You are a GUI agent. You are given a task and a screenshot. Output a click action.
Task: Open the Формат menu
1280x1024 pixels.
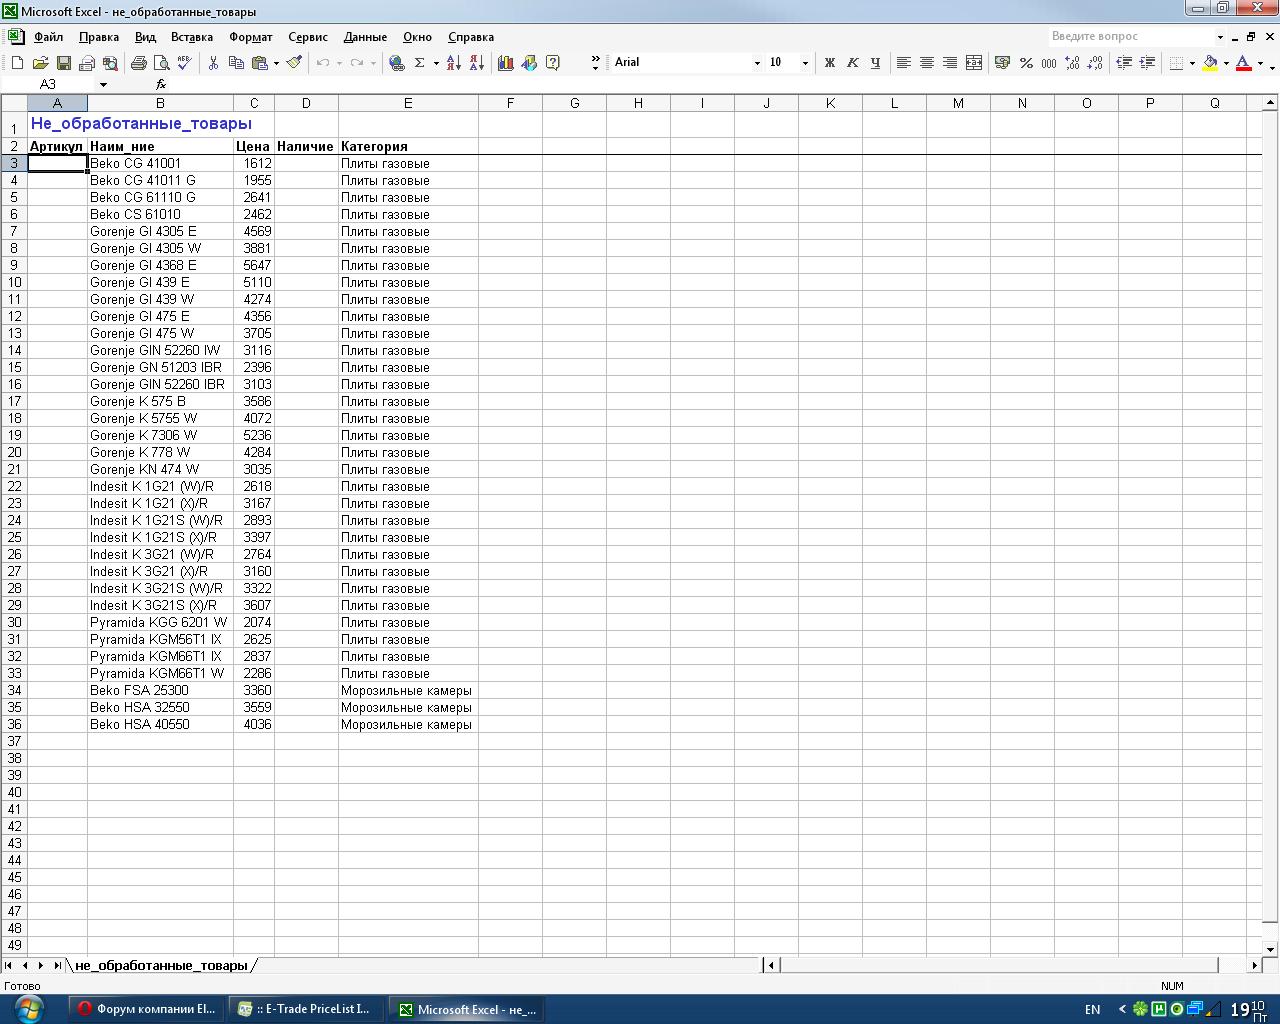click(250, 37)
